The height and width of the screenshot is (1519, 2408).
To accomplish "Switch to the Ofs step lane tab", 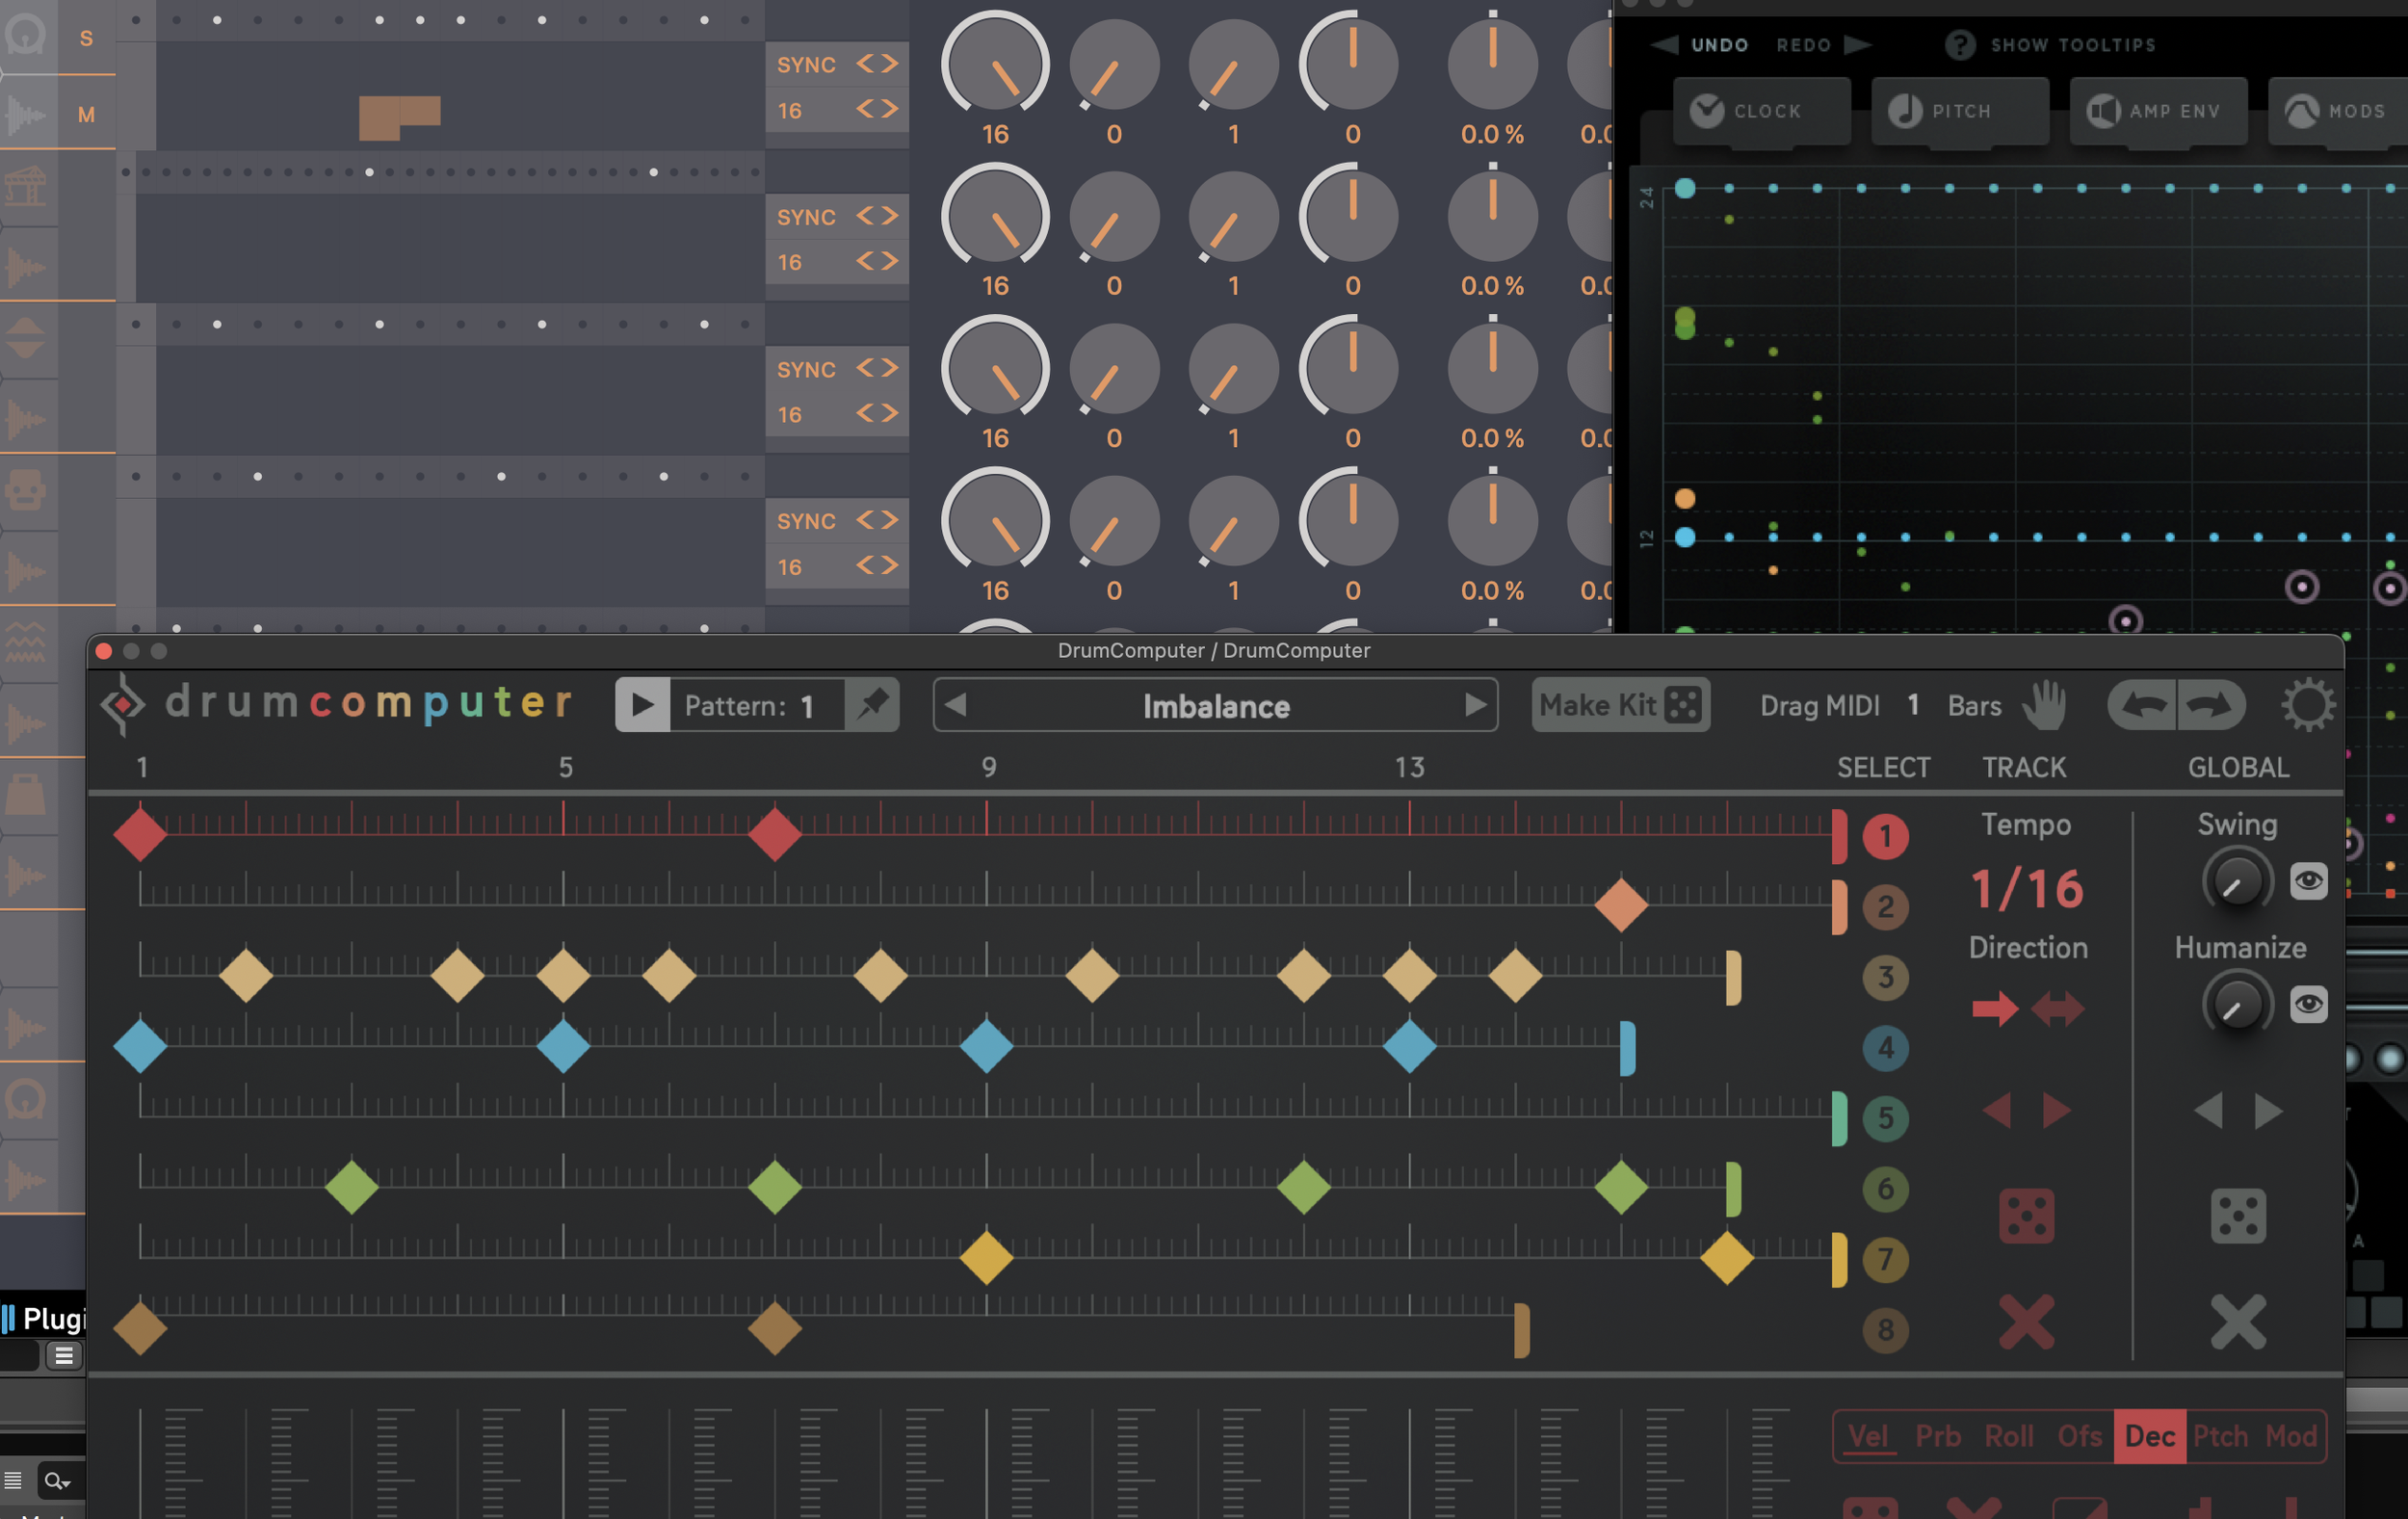I will tap(2080, 1436).
